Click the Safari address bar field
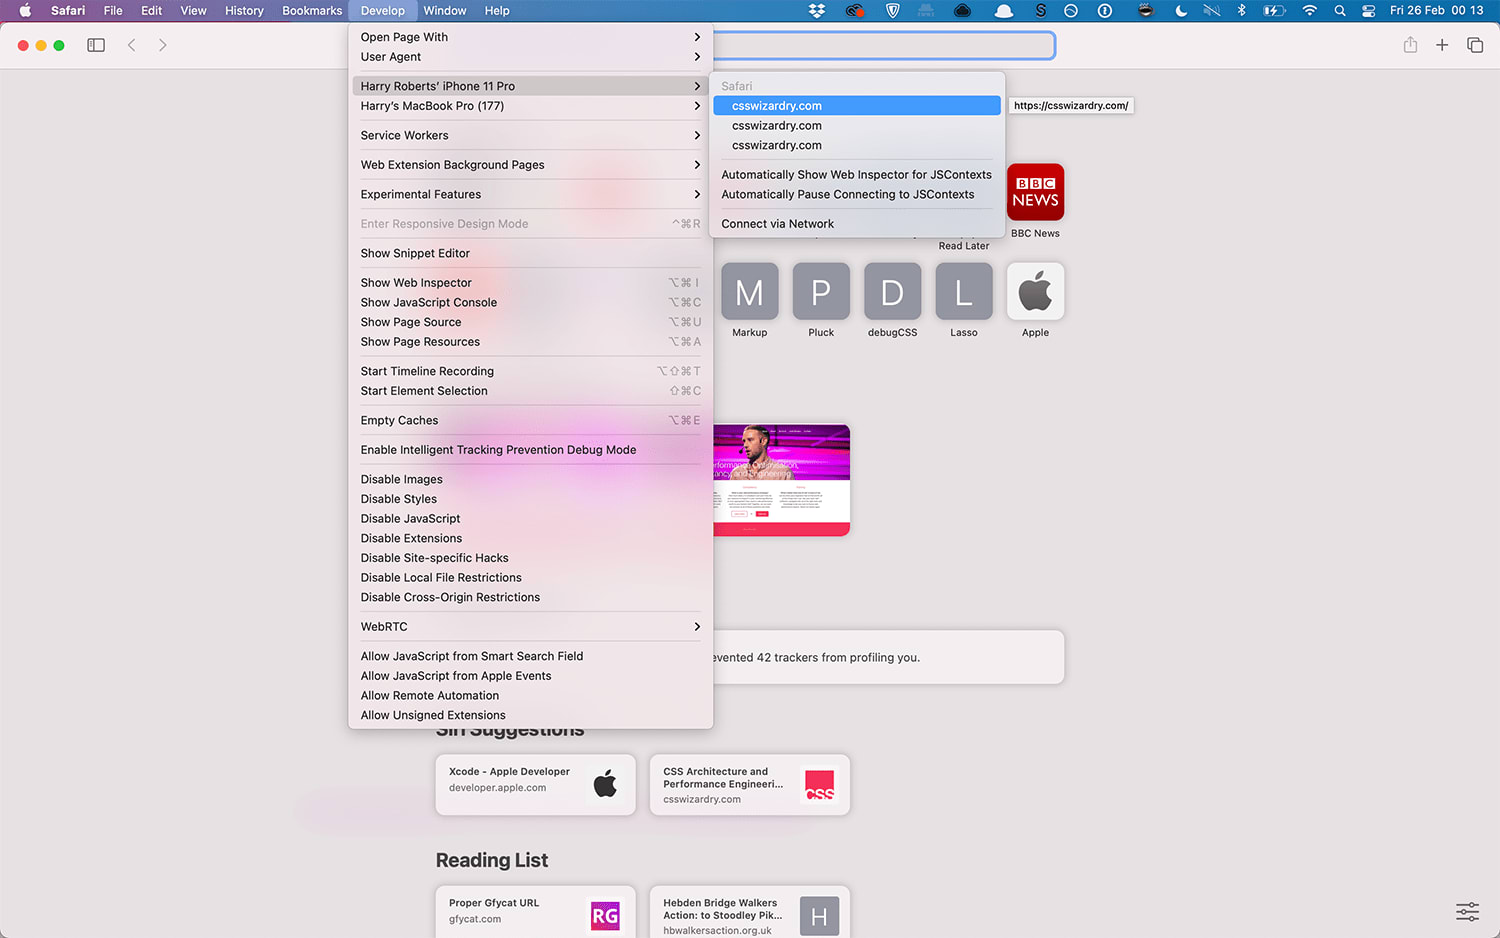The image size is (1500, 938). point(884,45)
